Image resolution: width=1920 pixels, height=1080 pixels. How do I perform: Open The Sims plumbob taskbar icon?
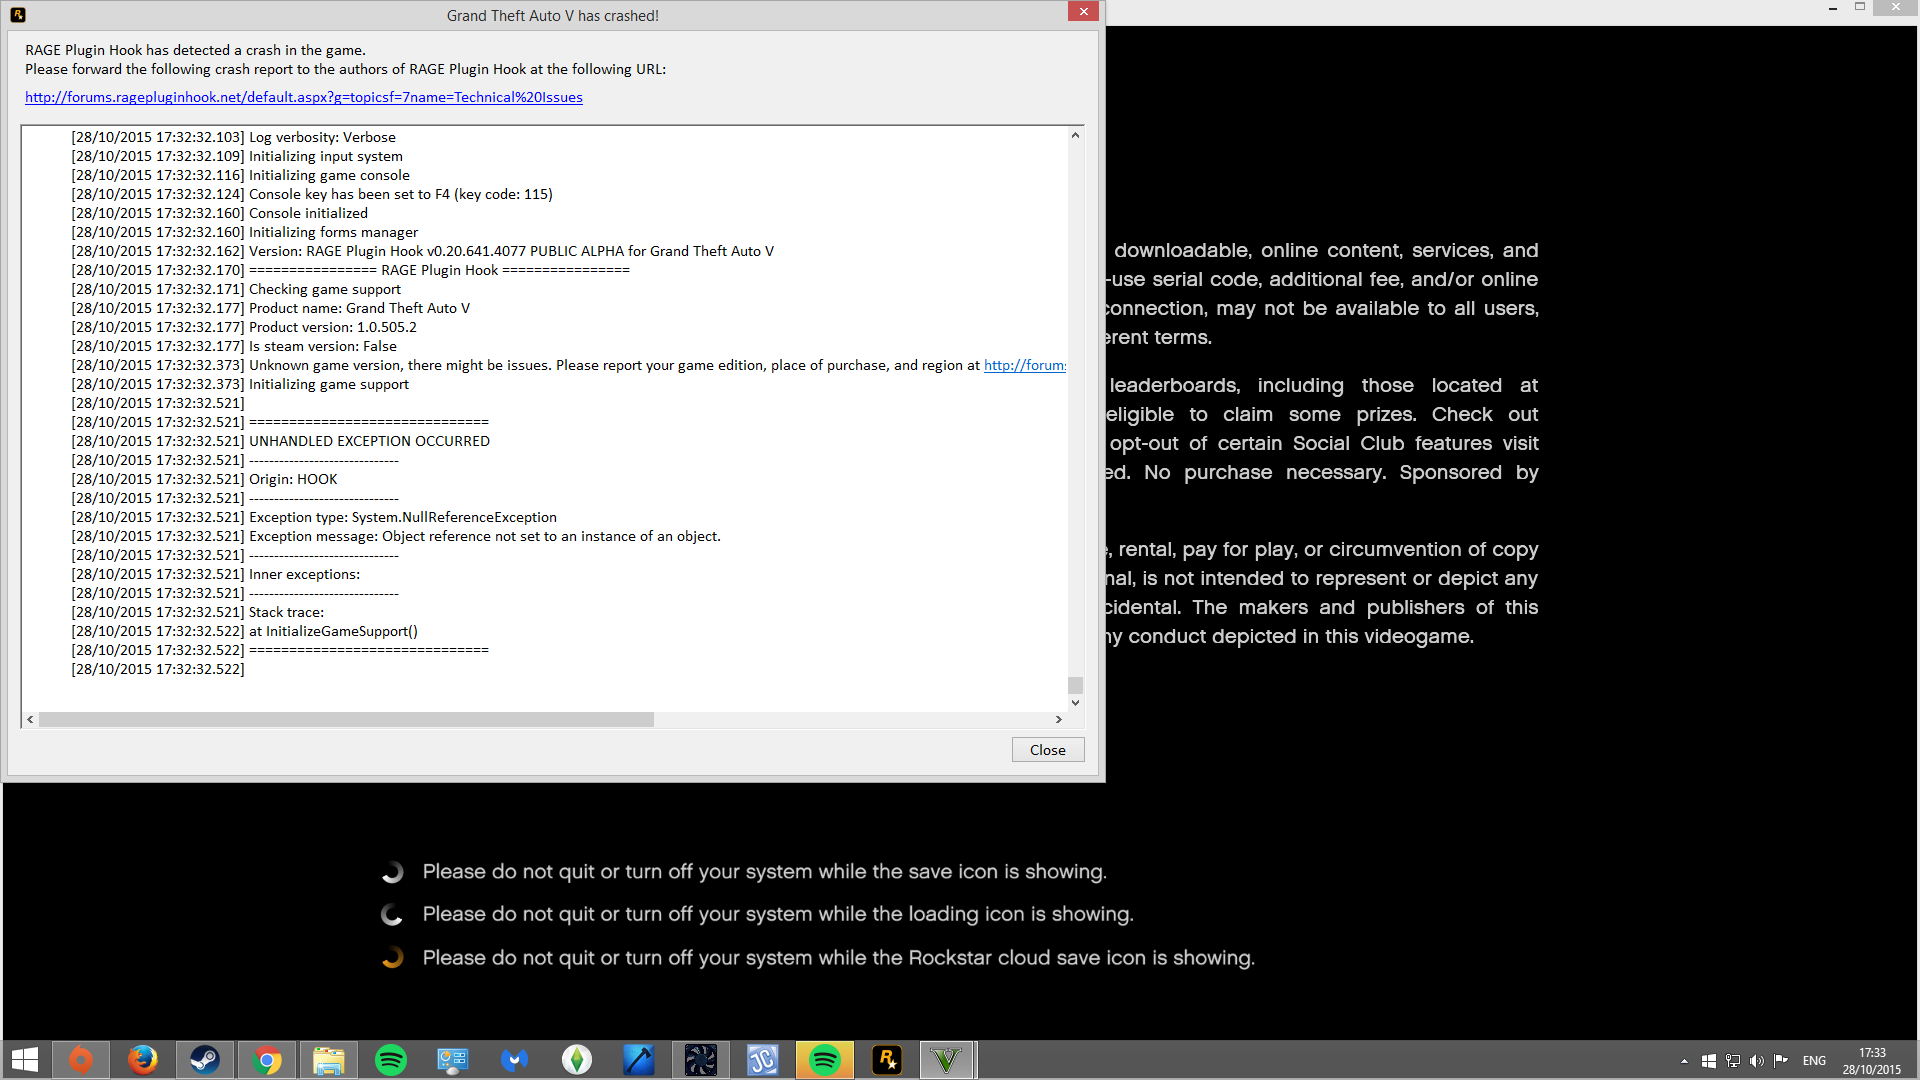click(577, 1060)
